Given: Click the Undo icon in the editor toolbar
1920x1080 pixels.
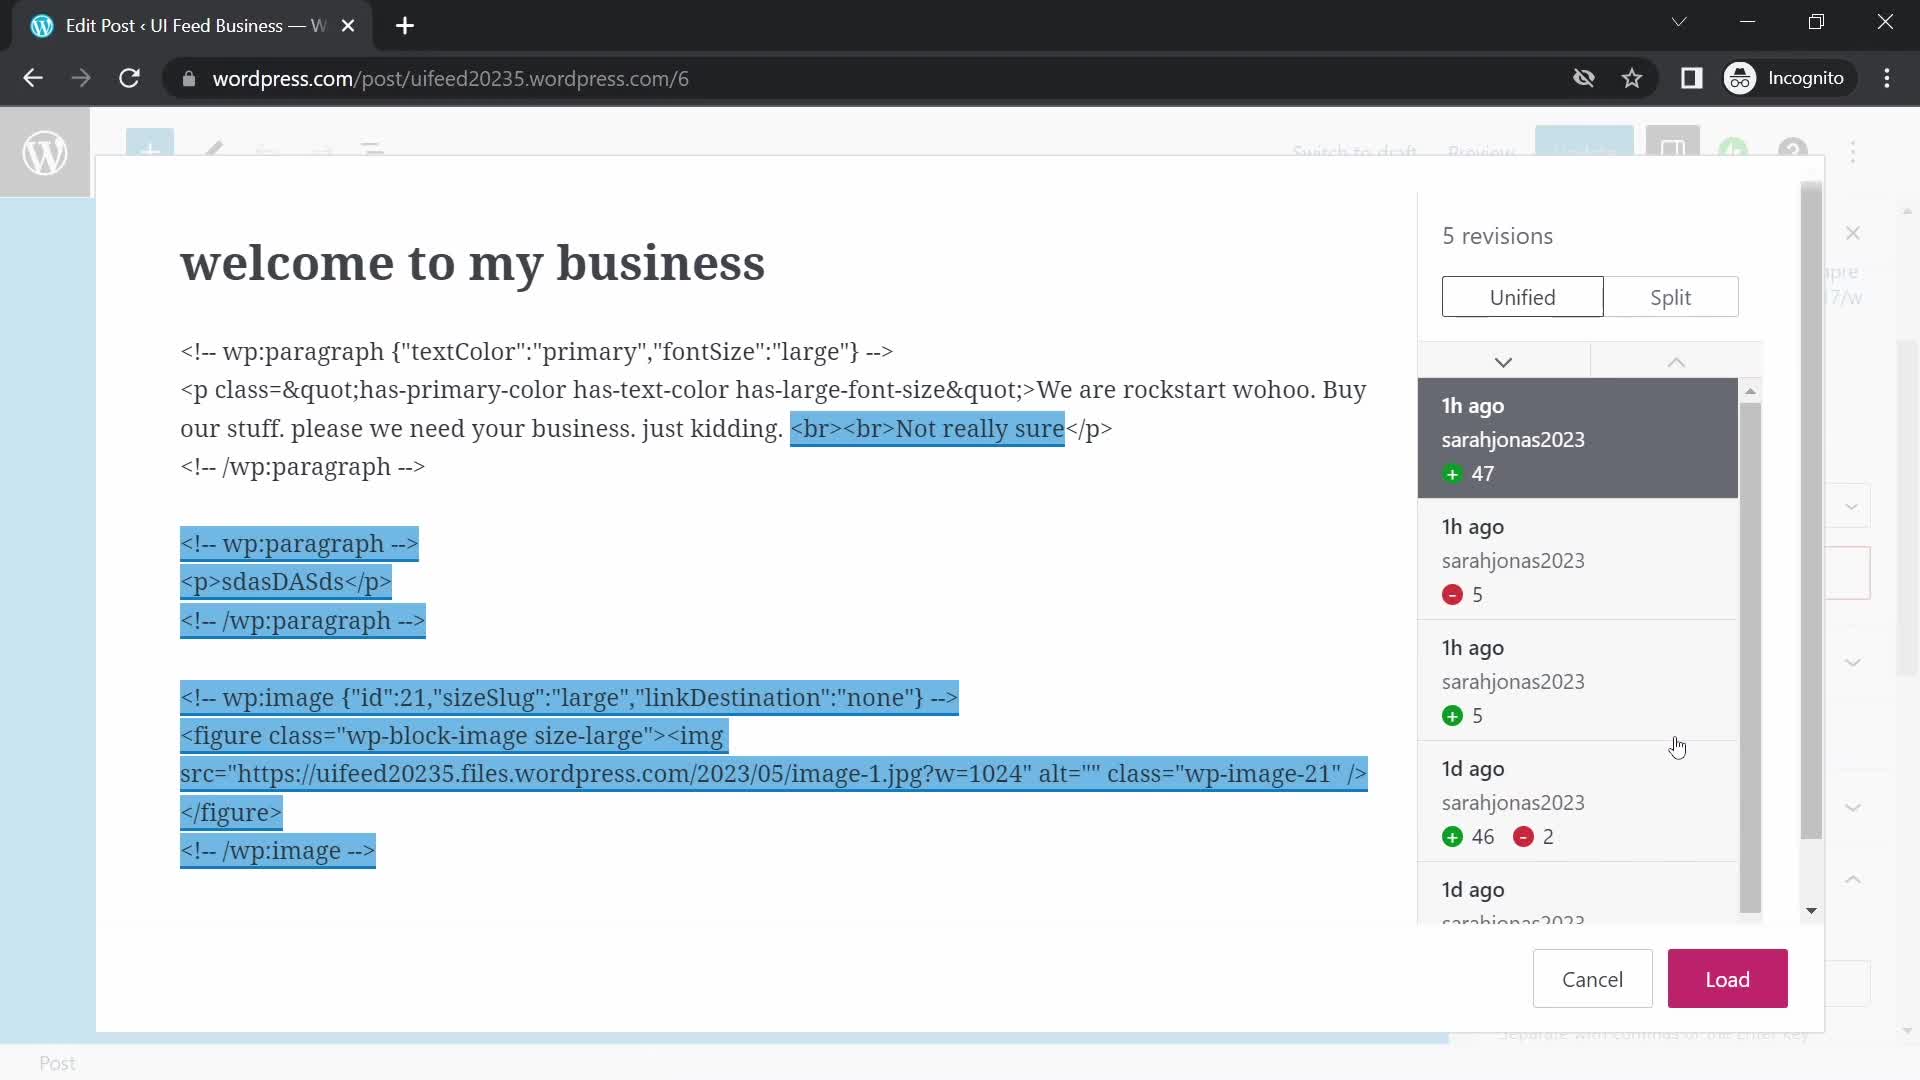Looking at the screenshot, I should pos(265,150).
